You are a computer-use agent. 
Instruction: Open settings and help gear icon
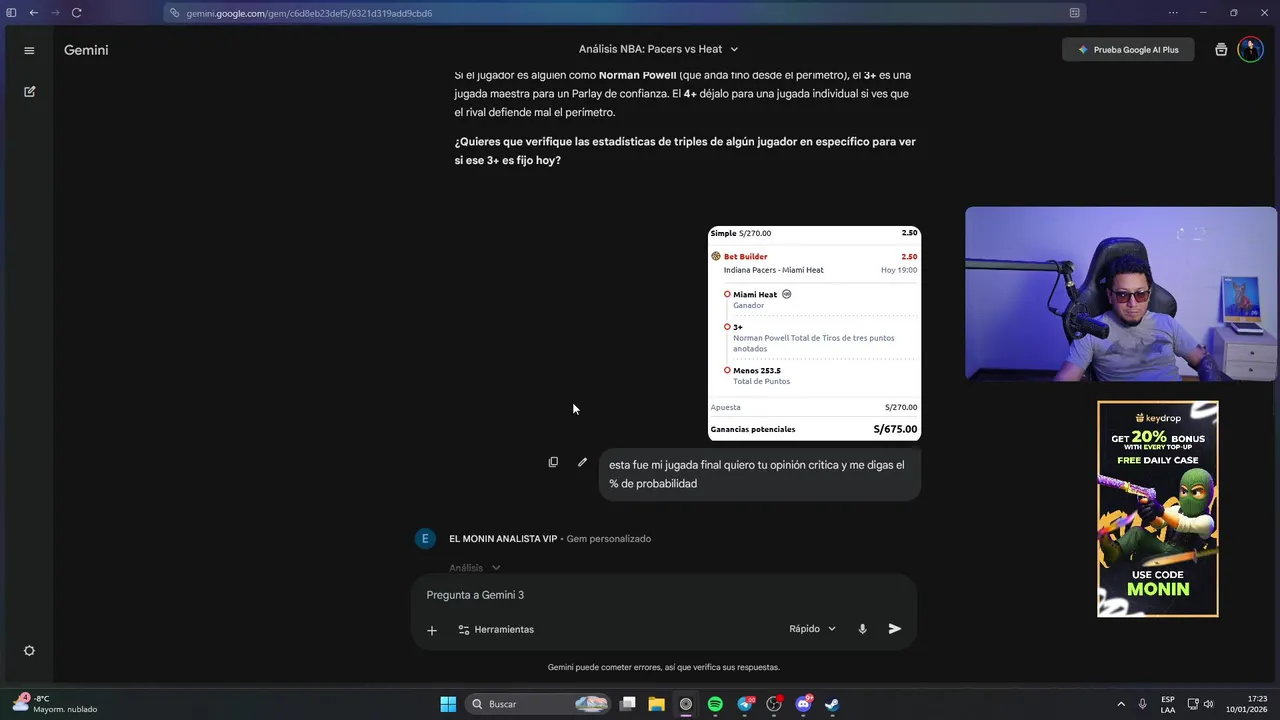[x=29, y=651]
